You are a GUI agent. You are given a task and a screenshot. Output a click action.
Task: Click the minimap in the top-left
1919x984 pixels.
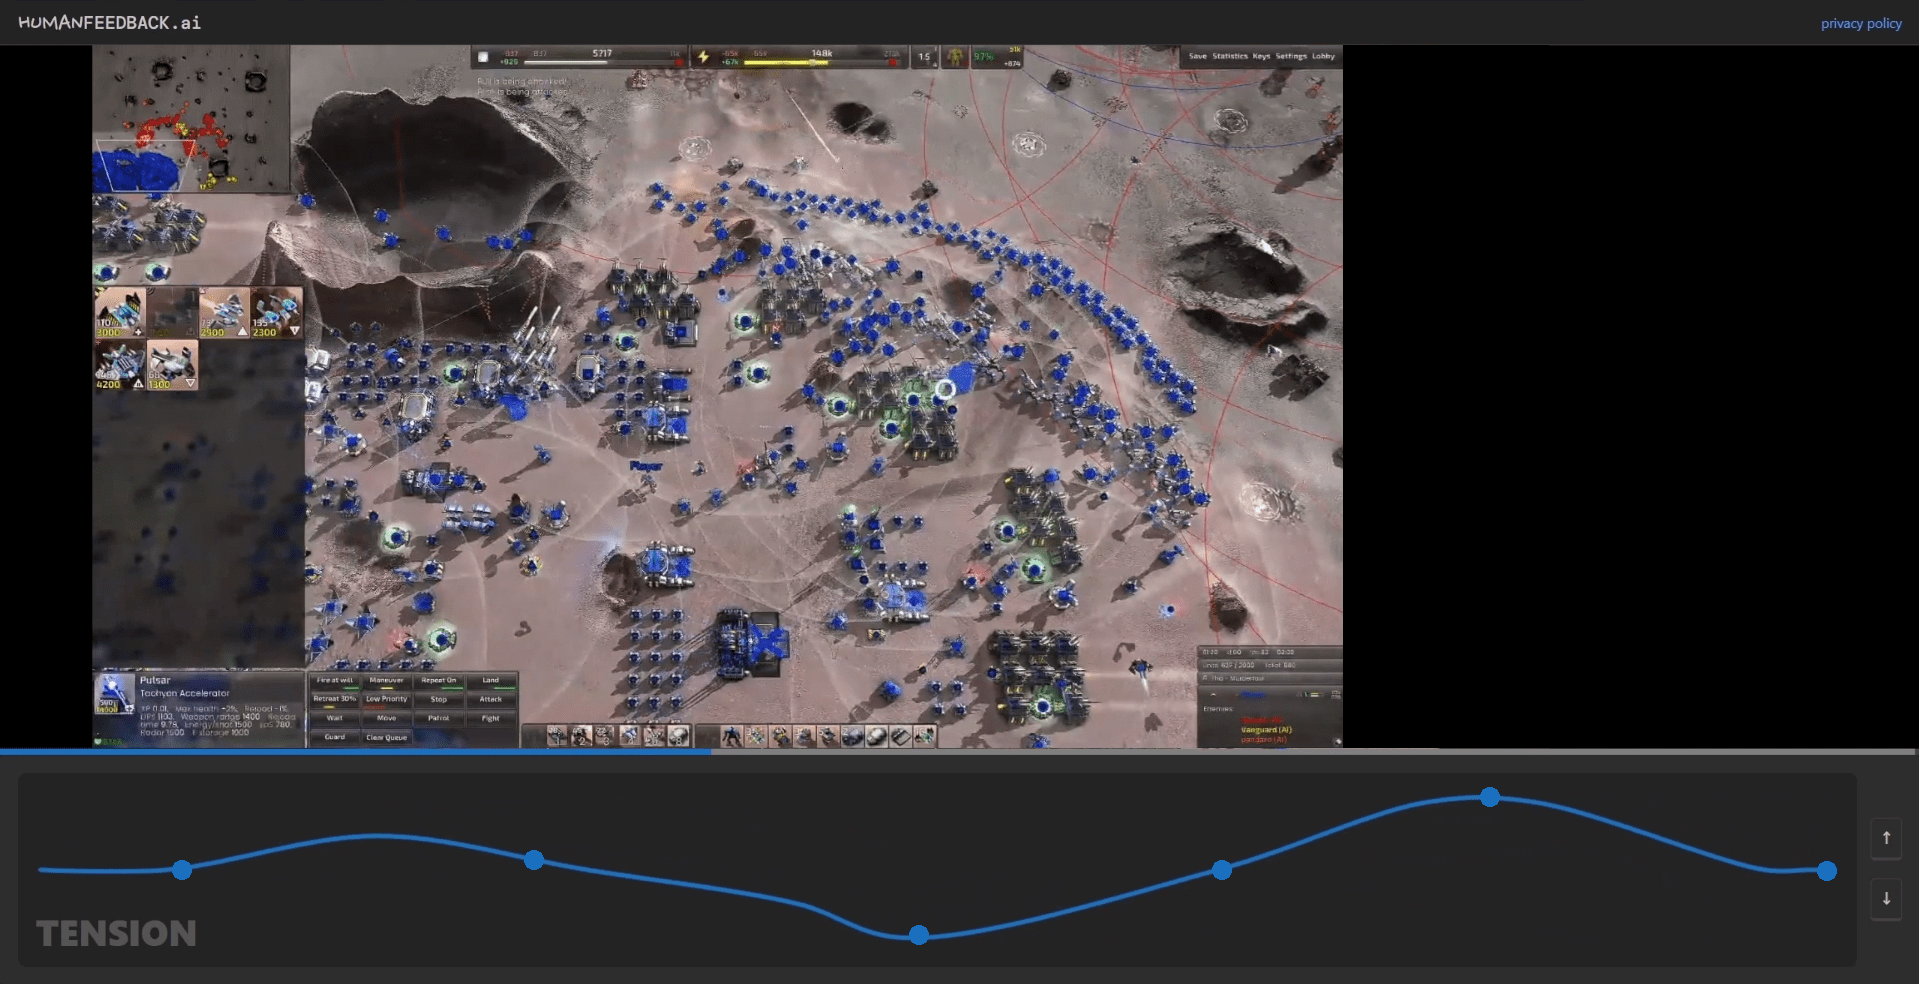click(x=191, y=119)
